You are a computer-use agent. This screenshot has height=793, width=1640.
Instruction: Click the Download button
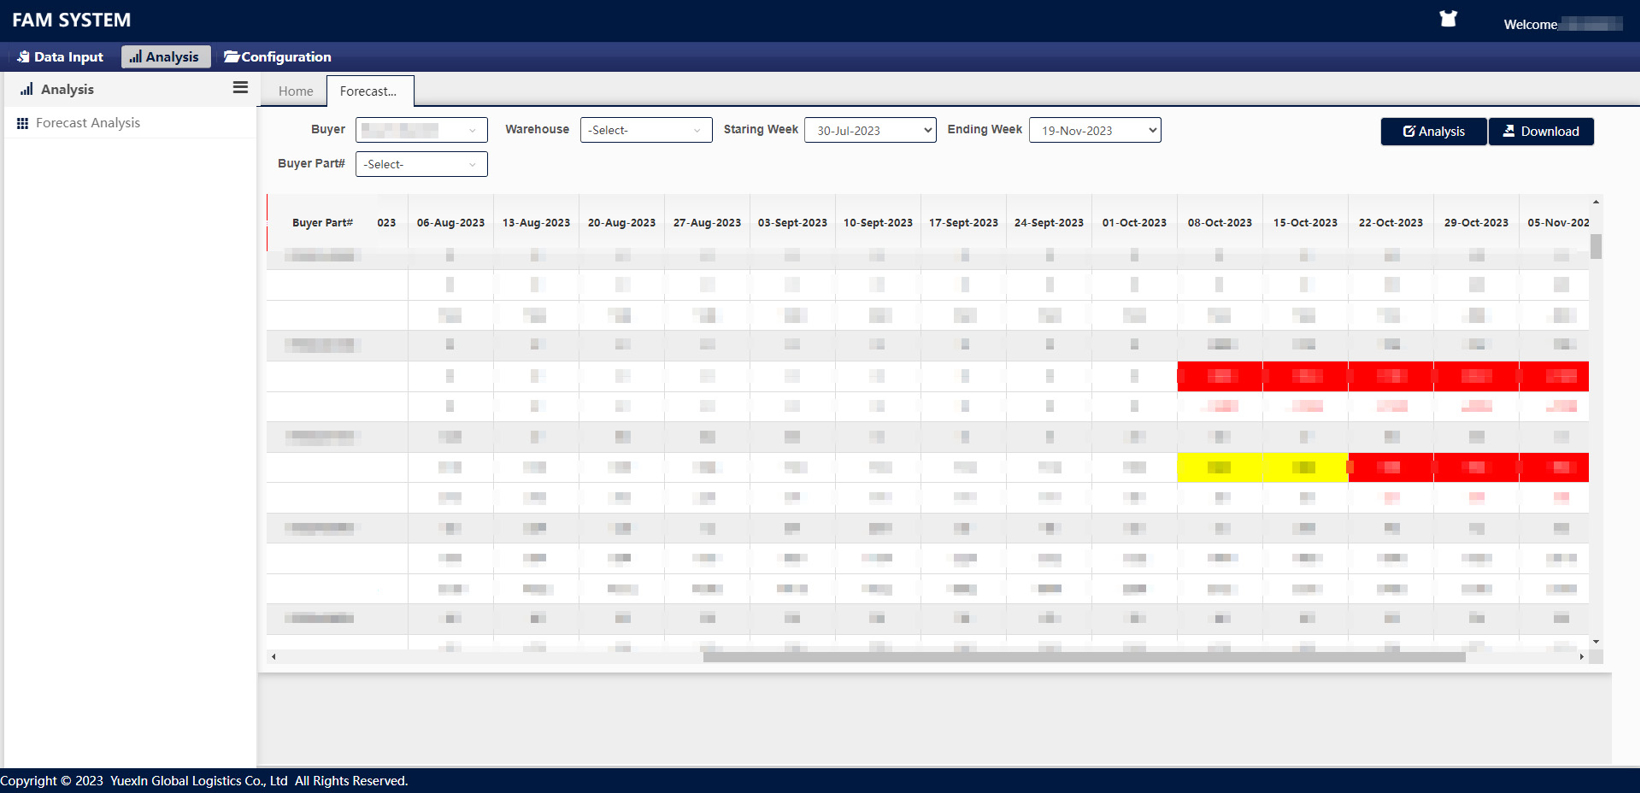tap(1541, 131)
